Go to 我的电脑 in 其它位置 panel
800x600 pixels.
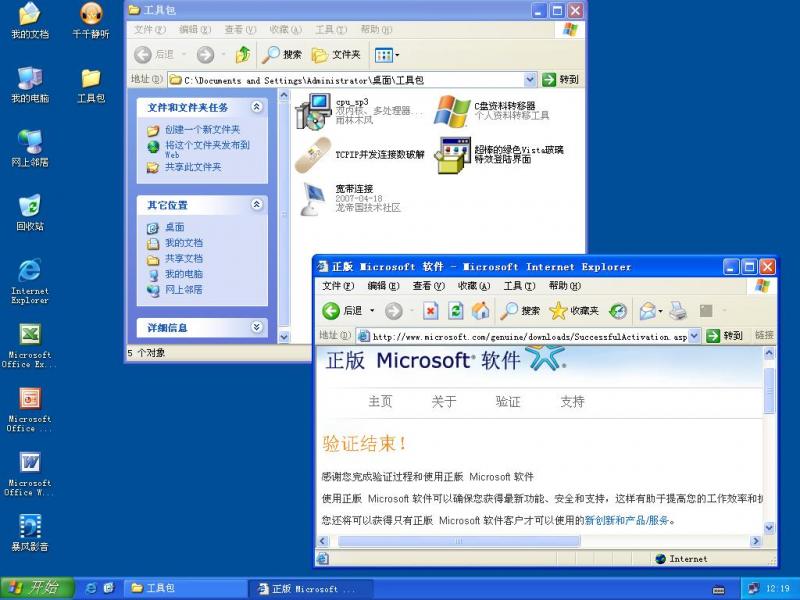point(184,274)
